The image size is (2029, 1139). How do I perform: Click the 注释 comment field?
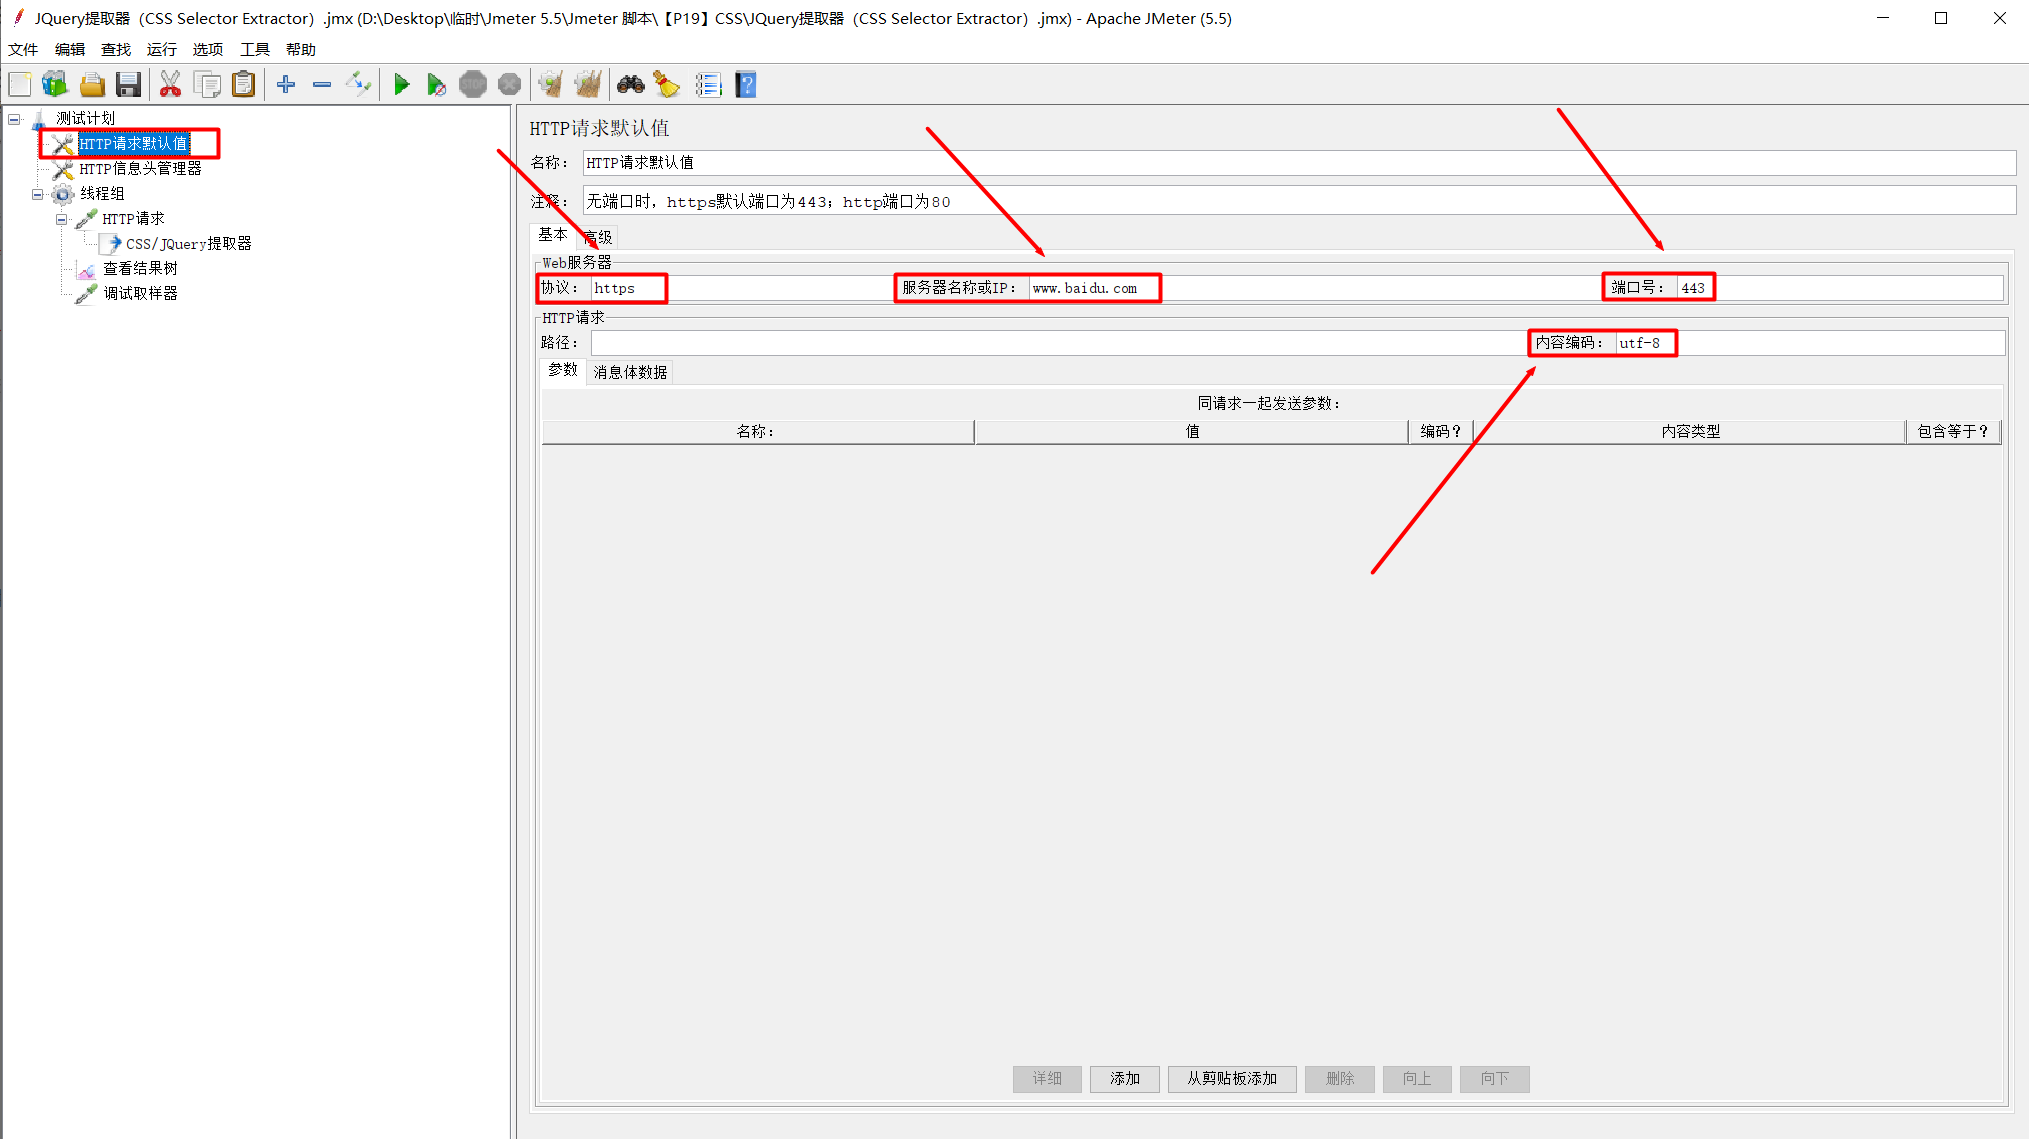pyautogui.click(x=1299, y=201)
